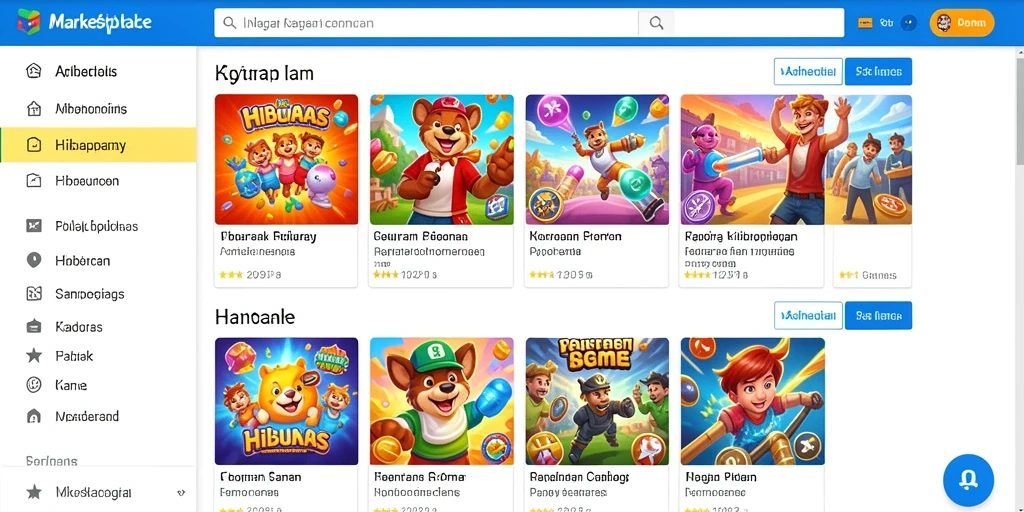The height and width of the screenshot is (512, 1024).
Task: Open the Hibuaas game thumbnail in first row
Action: (x=286, y=159)
